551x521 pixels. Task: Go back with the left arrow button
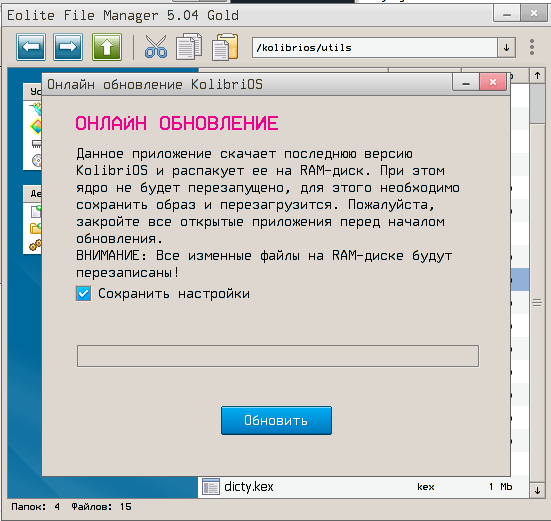pos(31,47)
